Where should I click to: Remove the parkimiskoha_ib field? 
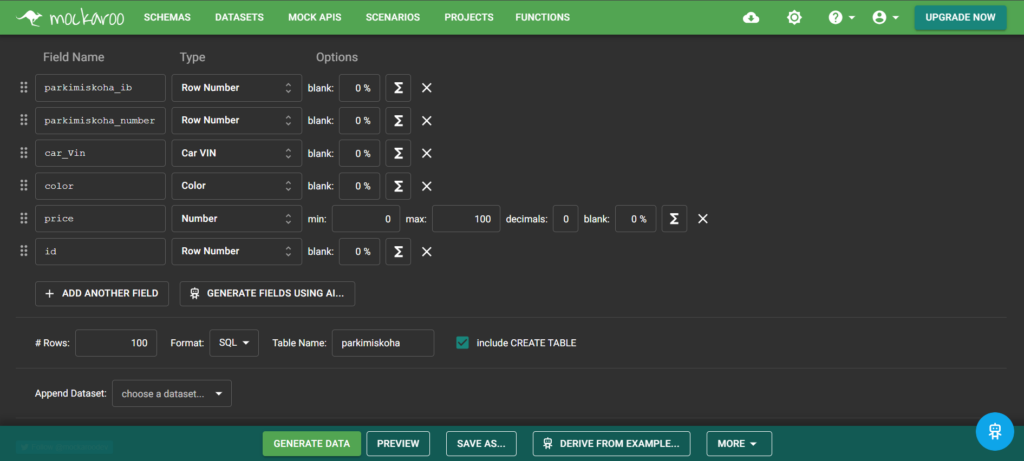click(x=426, y=88)
